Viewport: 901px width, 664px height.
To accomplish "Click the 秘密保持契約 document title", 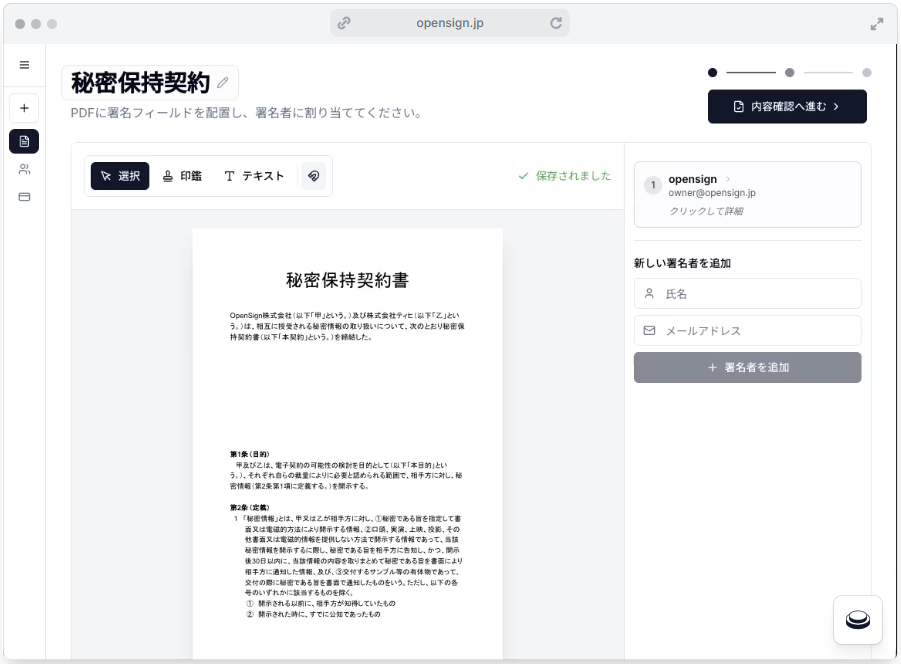I will click(x=141, y=83).
